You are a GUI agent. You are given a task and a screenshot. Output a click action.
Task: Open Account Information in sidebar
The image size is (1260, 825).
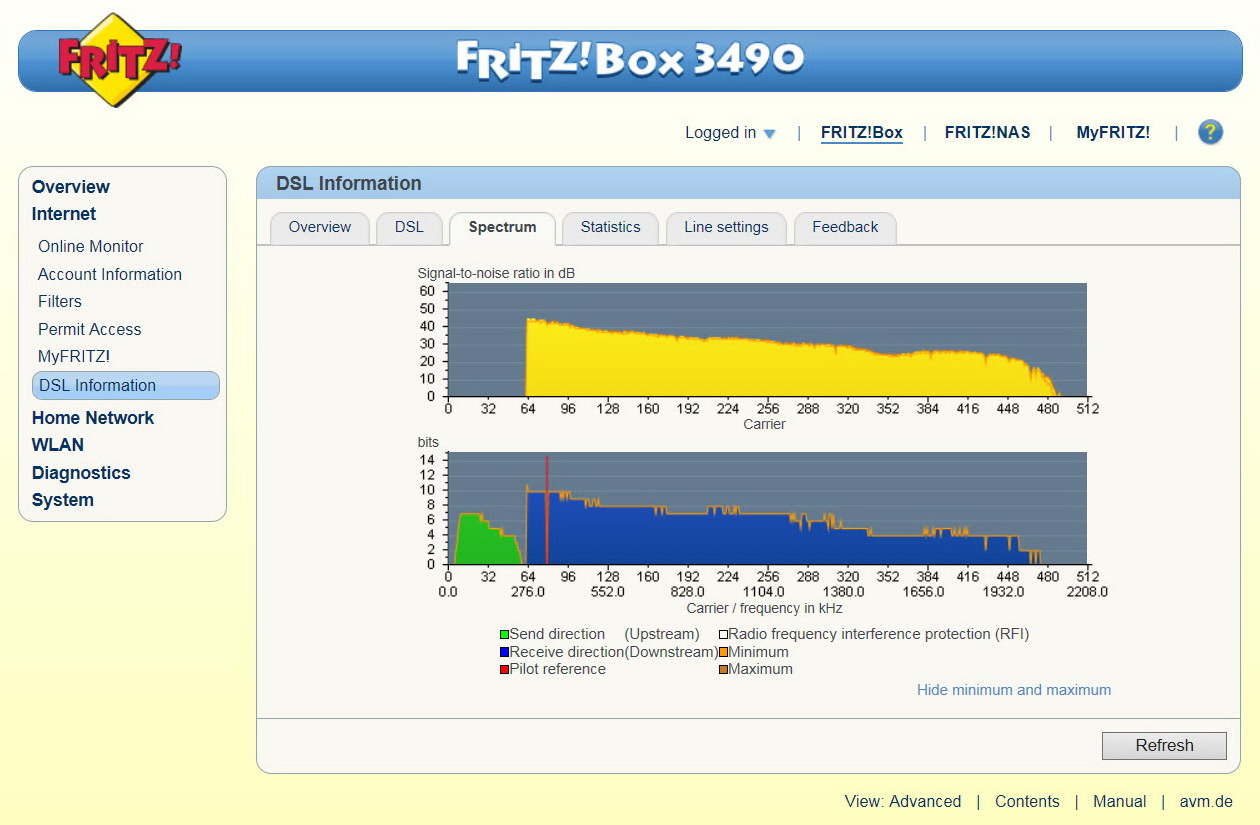(110, 274)
